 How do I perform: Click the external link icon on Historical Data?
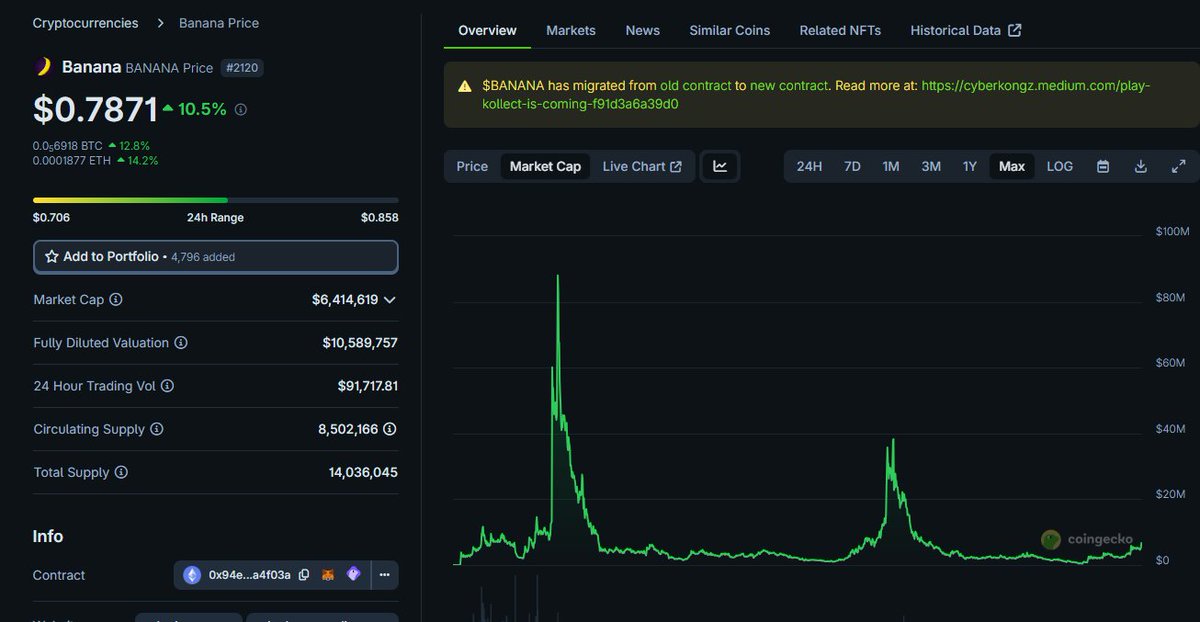pyautogui.click(x=1014, y=30)
